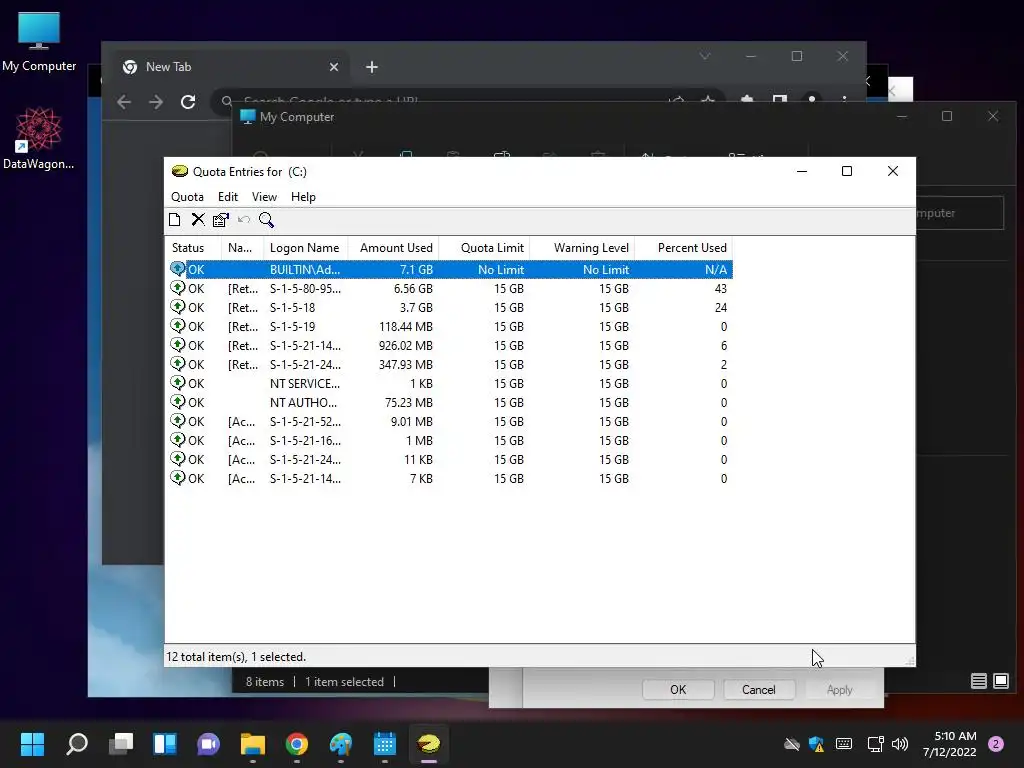The height and width of the screenshot is (768, 1024).
Task: Open the volume control in the tray
Action: point(900,744)
